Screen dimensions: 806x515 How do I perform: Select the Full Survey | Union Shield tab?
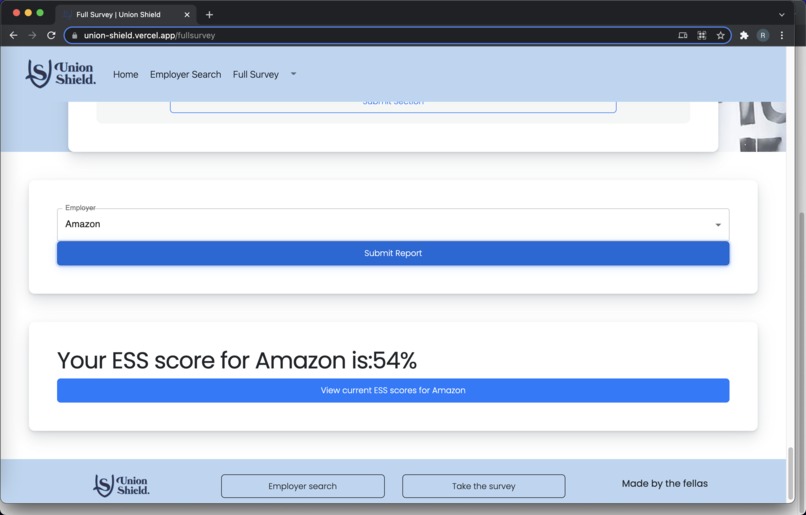126,14
